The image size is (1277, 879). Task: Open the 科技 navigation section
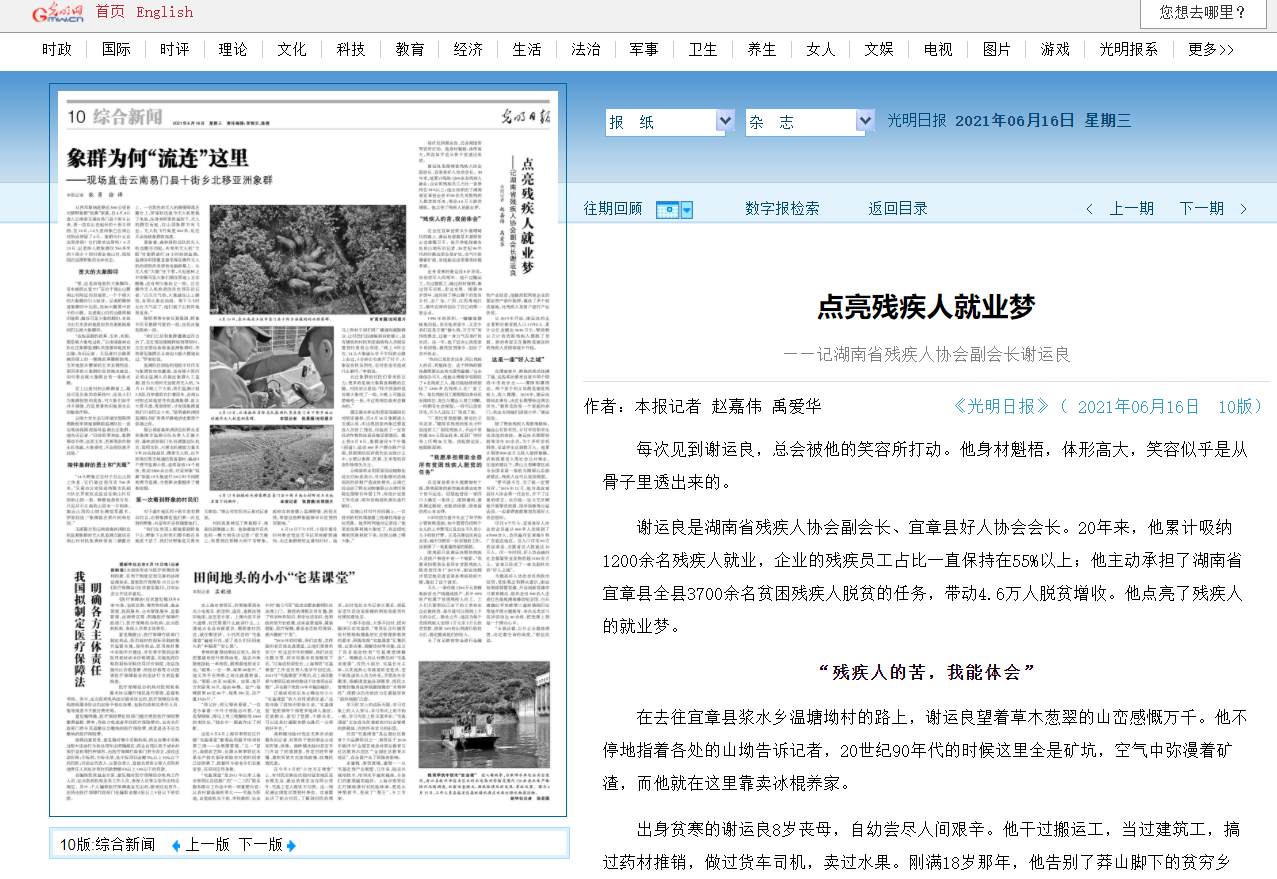[x=351, y=49]
